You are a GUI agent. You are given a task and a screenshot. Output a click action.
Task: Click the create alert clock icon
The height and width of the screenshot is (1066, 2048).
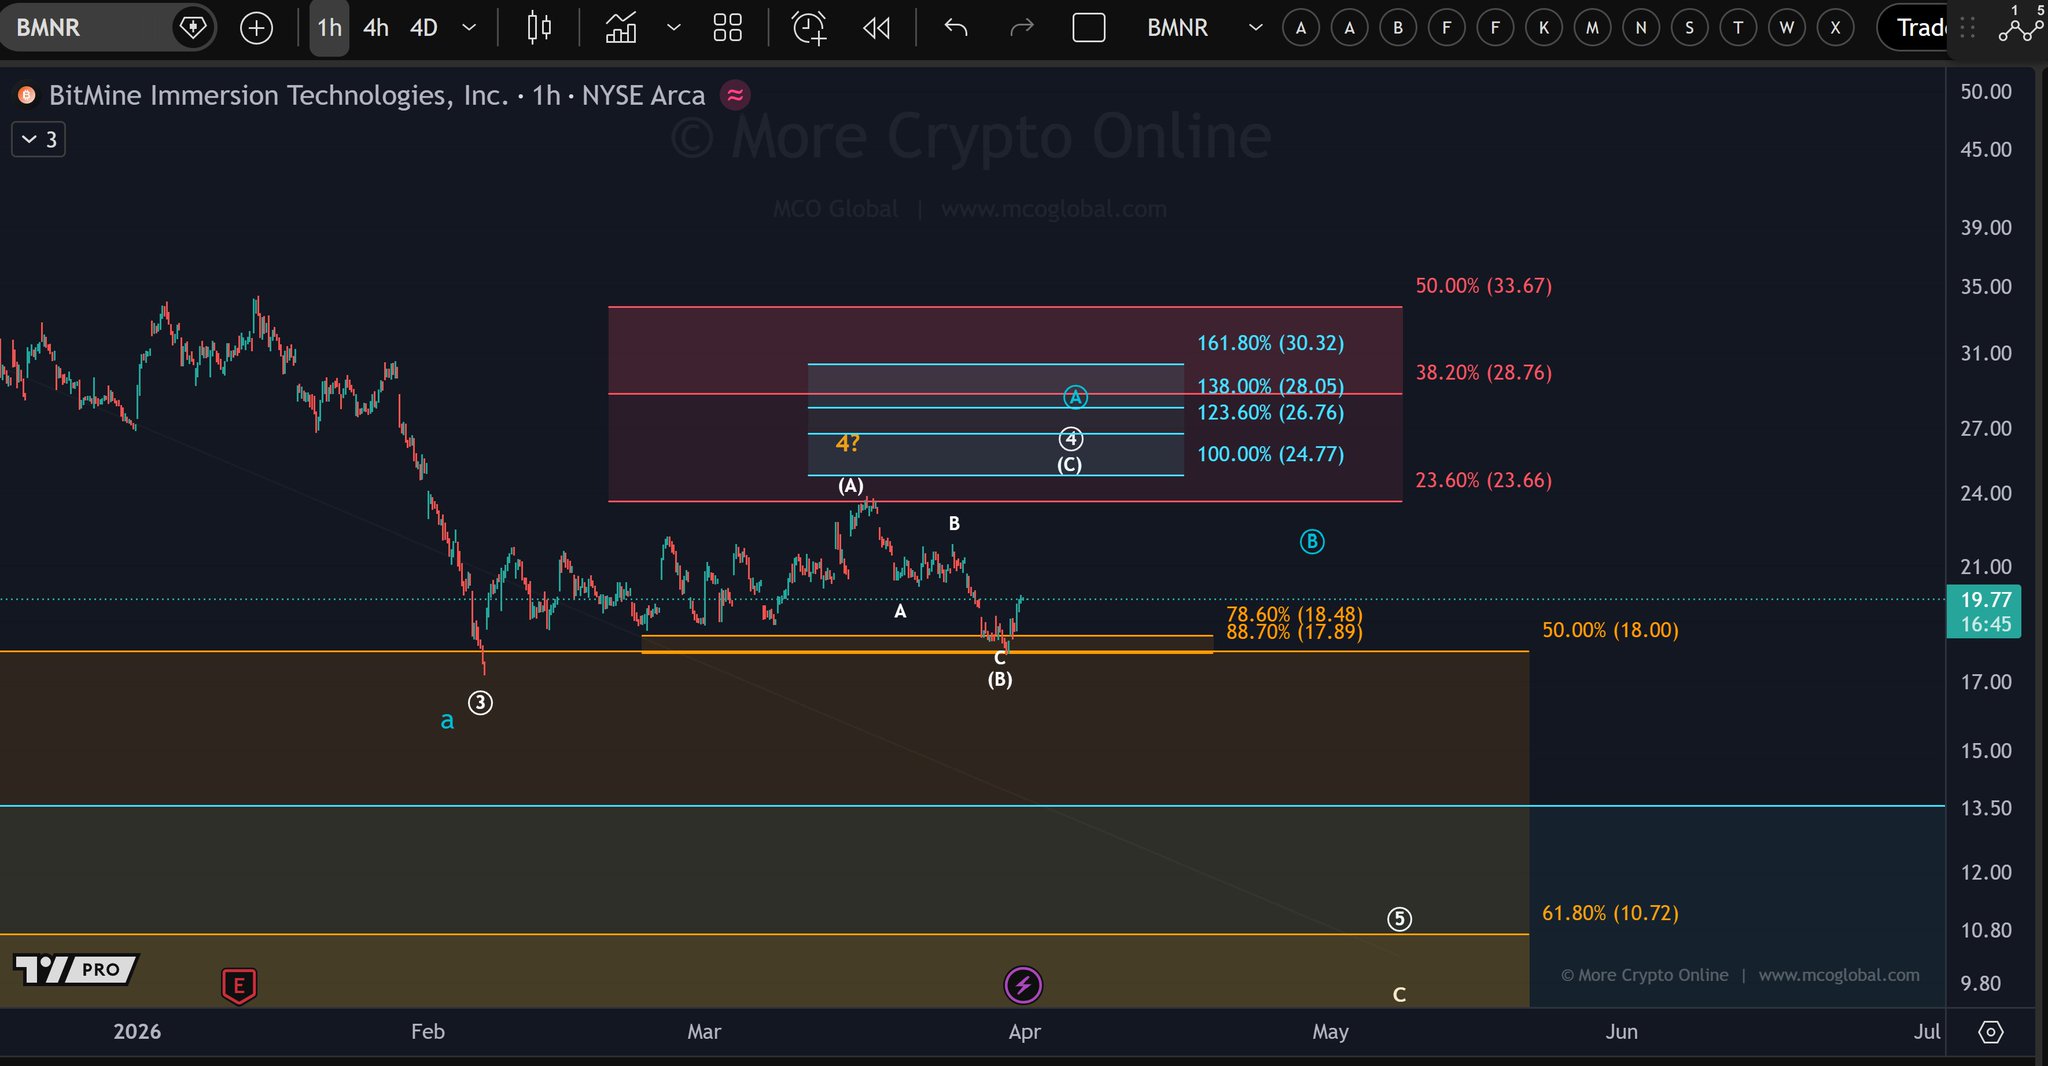[809, 28]
